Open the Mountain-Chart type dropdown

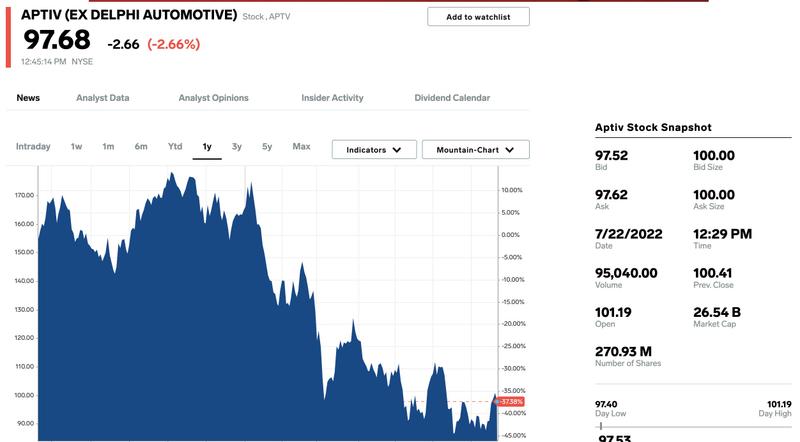tap(476, 150)
